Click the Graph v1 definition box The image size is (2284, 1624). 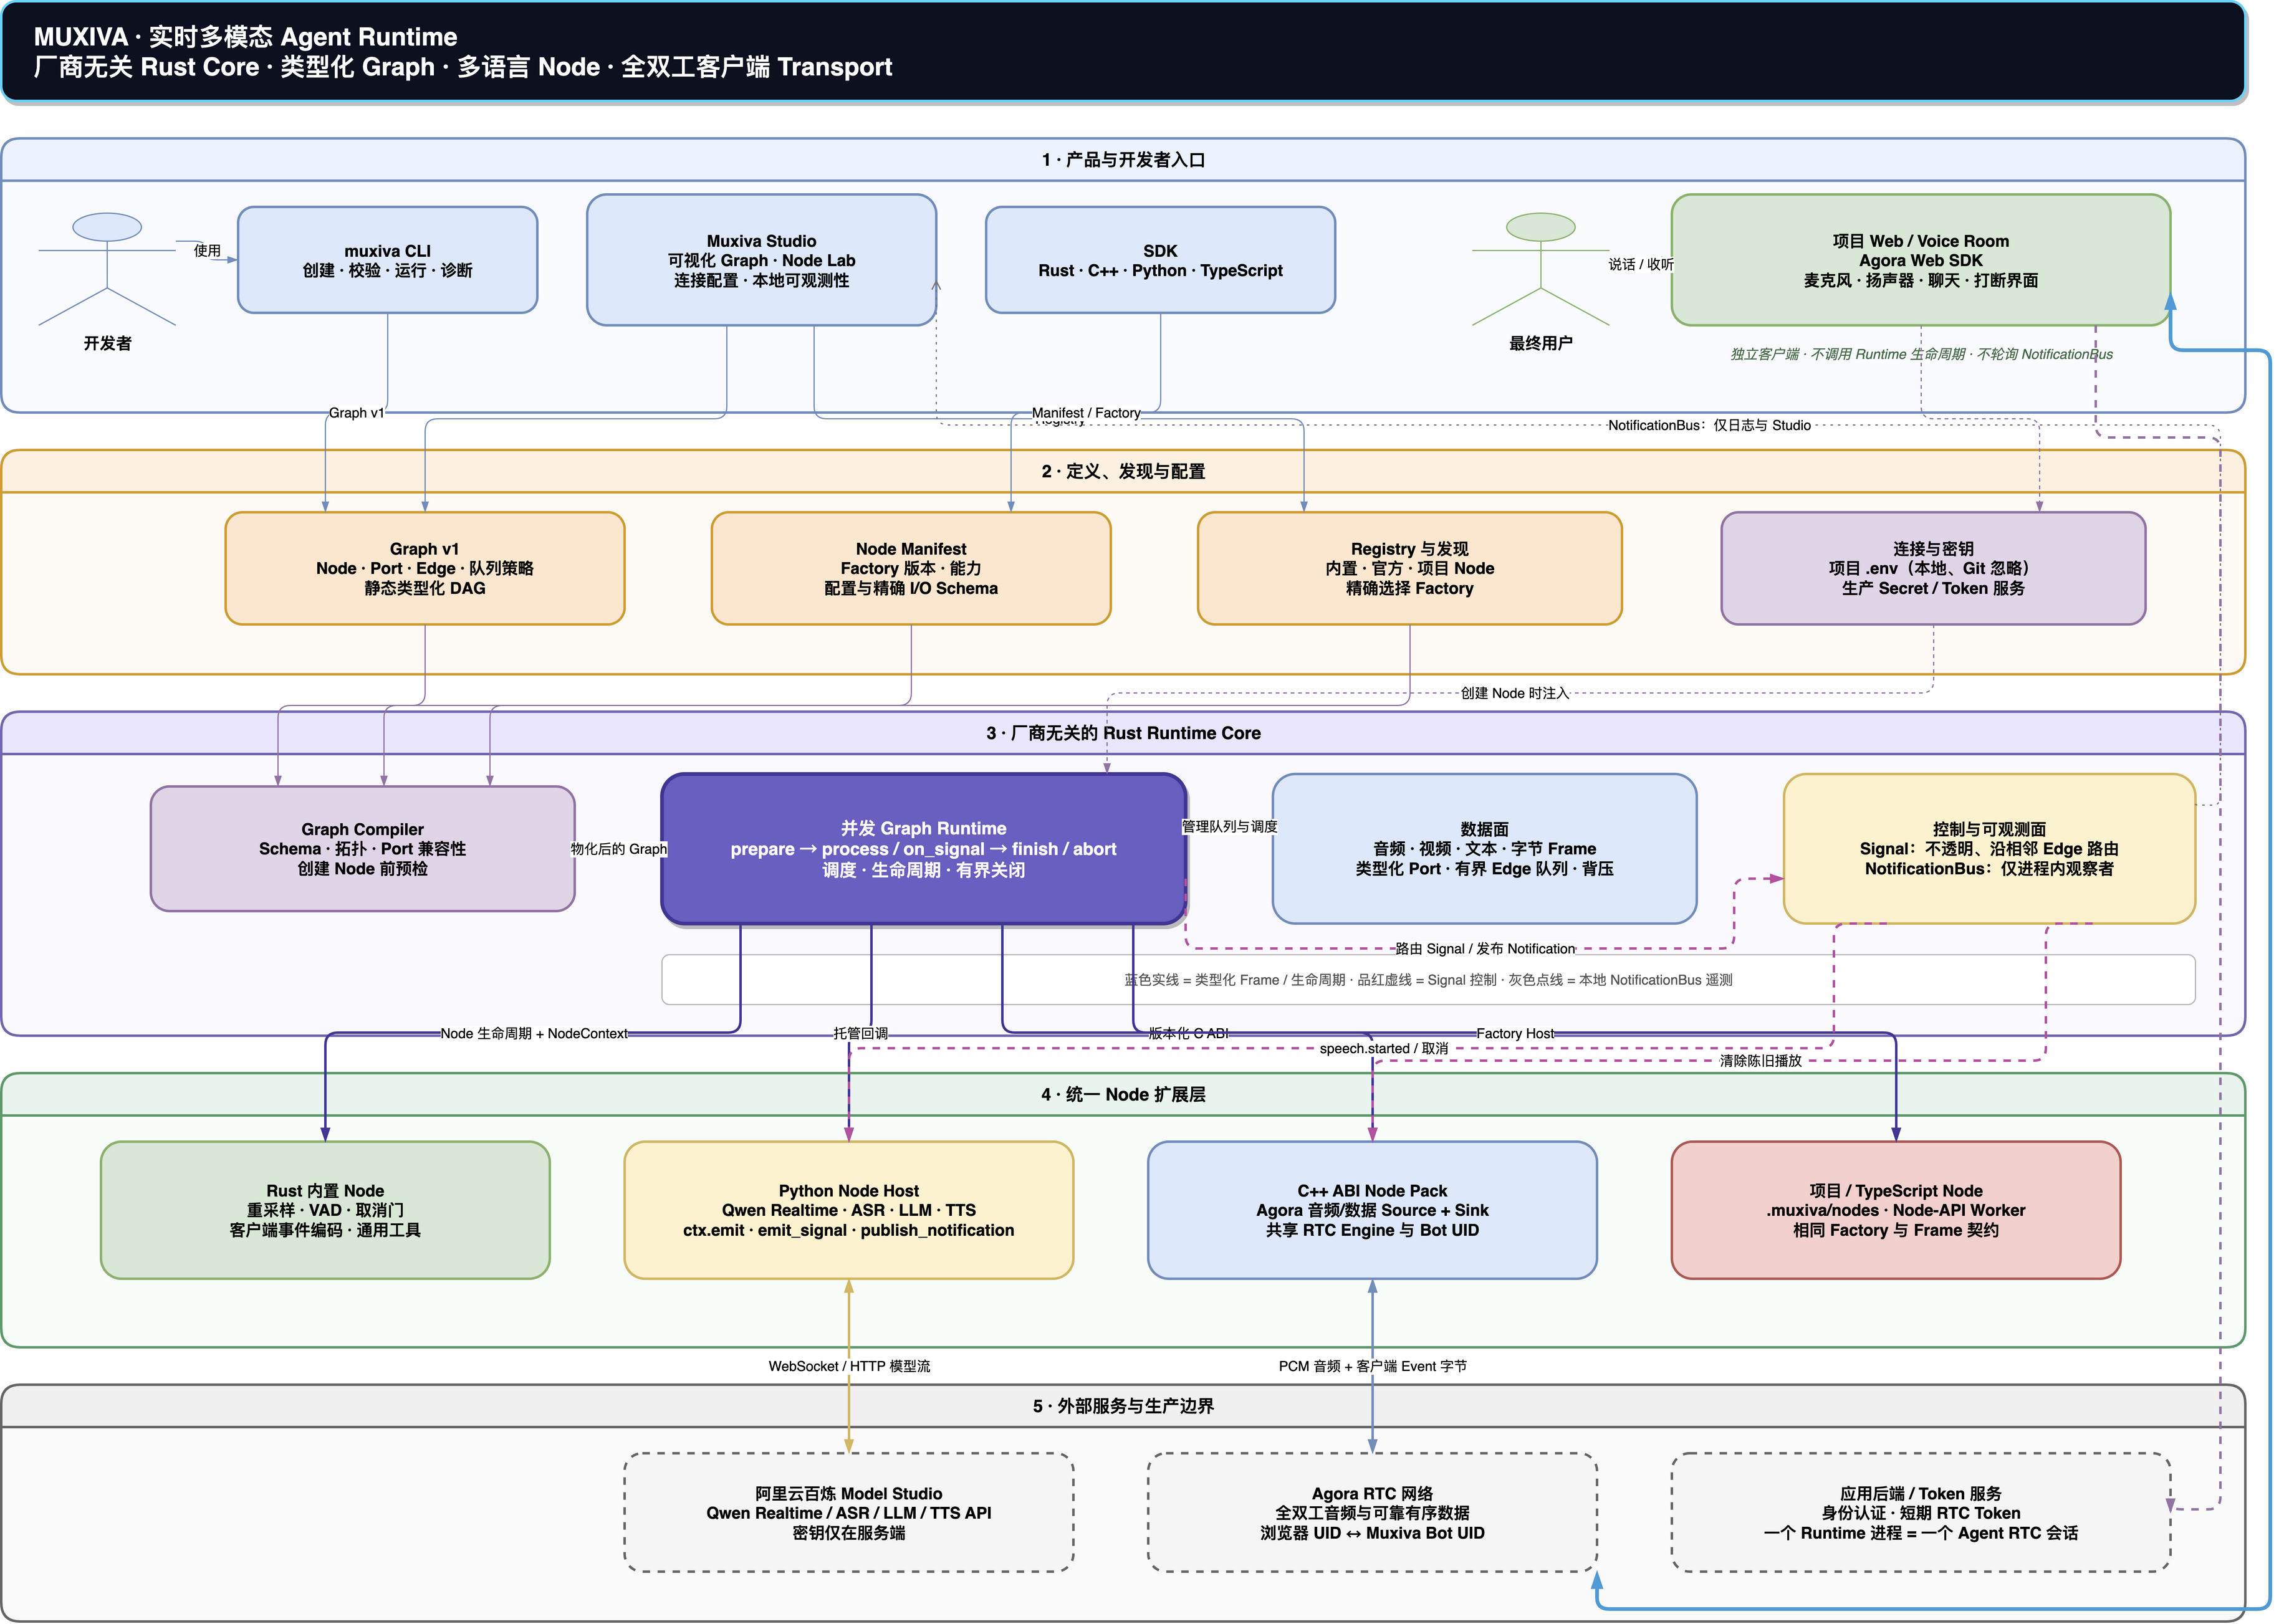(425, 568)
